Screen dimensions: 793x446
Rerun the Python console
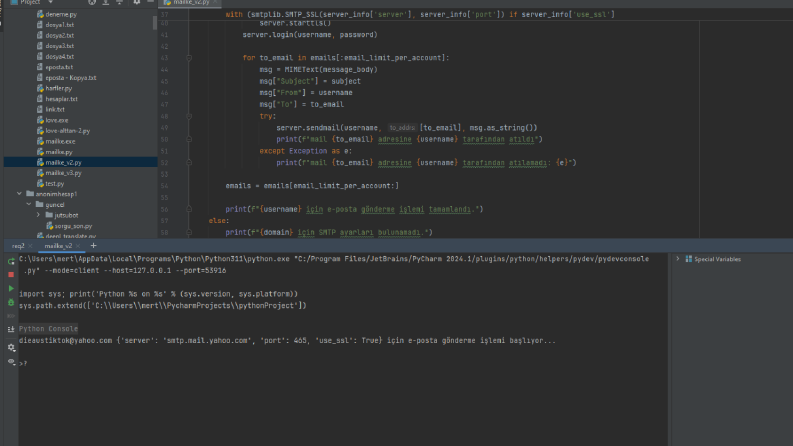11,261
